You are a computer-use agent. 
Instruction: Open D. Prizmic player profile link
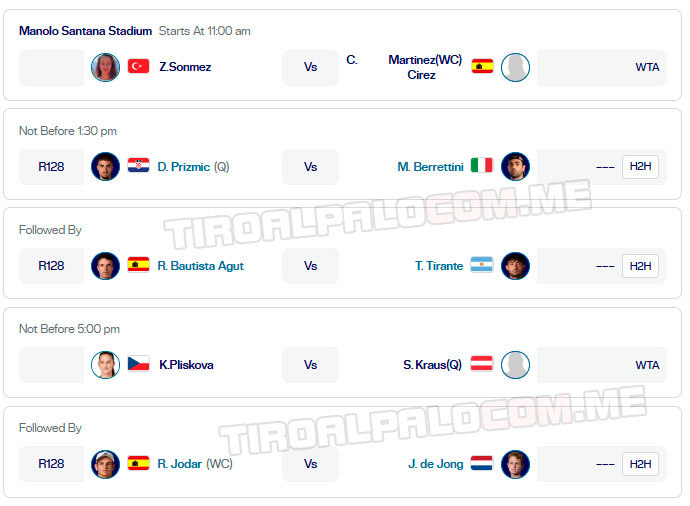[x=184, y=166]
